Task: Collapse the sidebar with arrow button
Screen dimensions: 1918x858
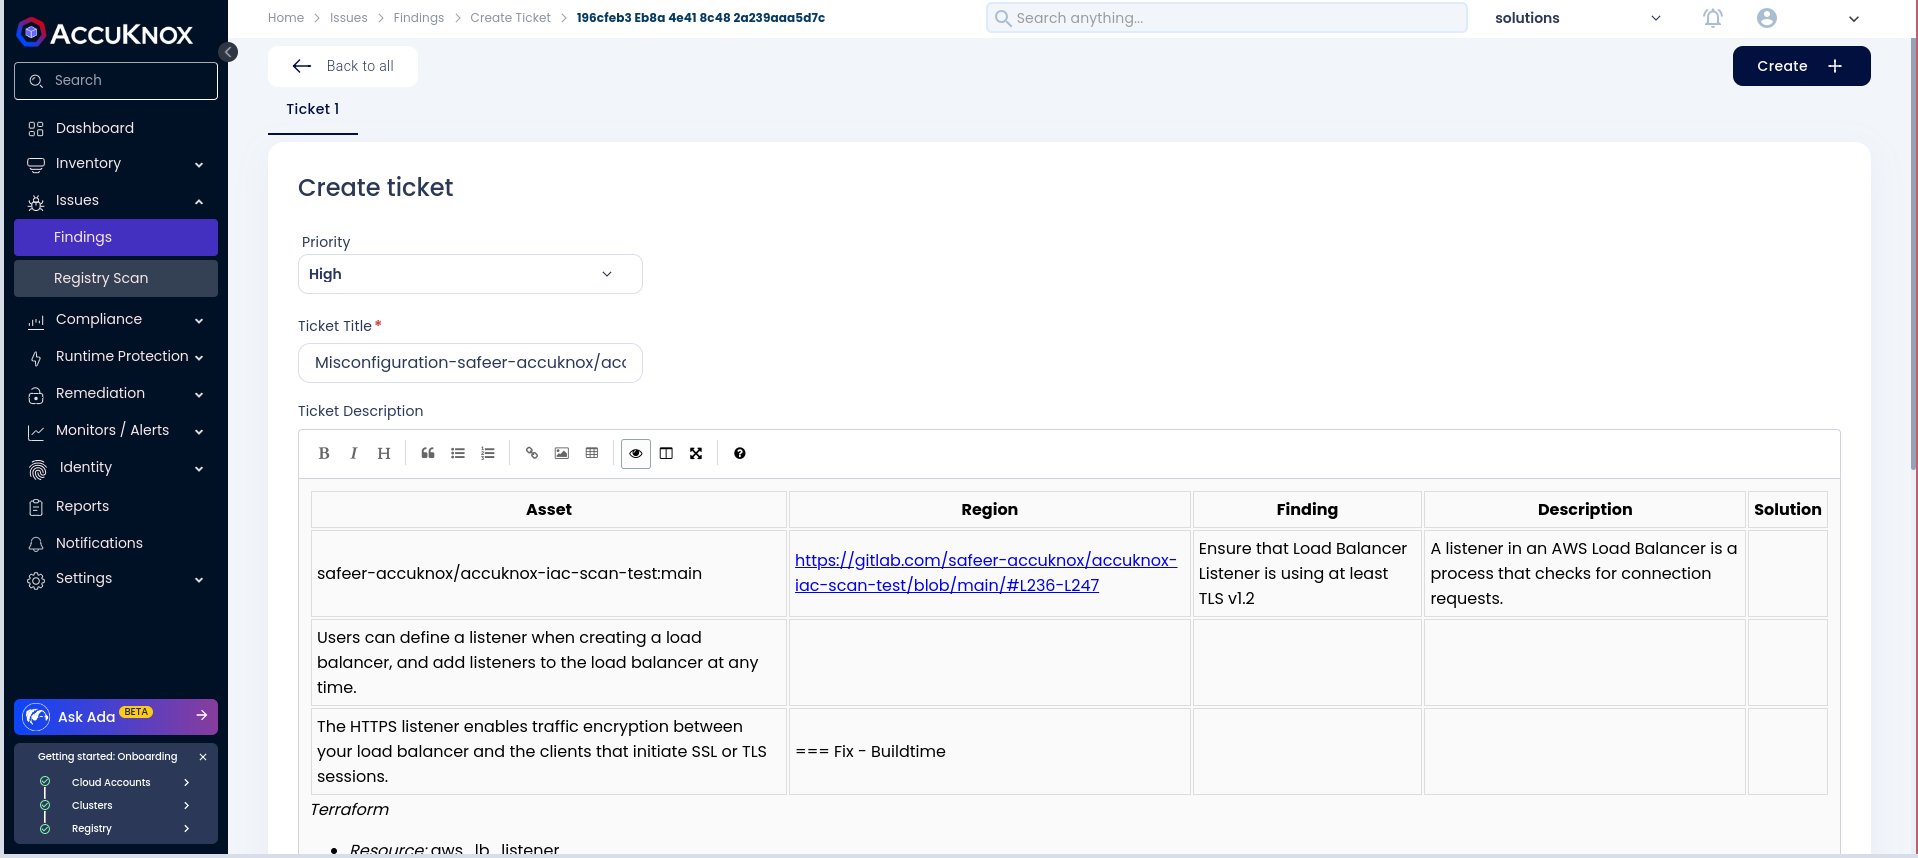Action: 228,52
